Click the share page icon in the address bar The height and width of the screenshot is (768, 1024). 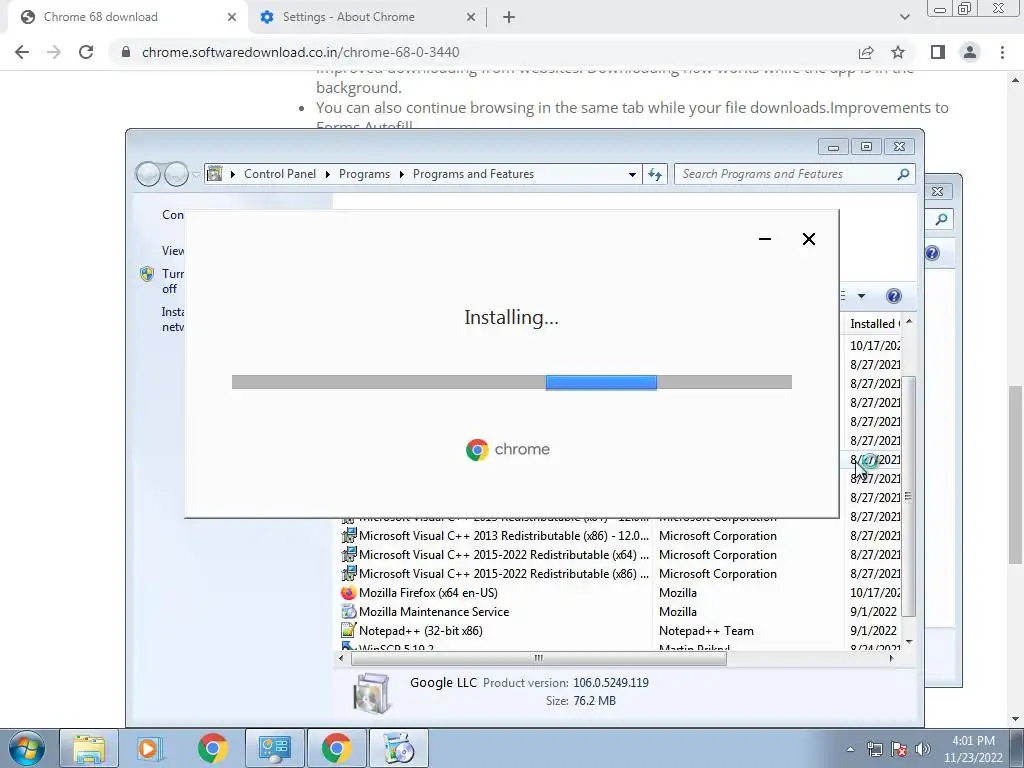coord(866,52)
